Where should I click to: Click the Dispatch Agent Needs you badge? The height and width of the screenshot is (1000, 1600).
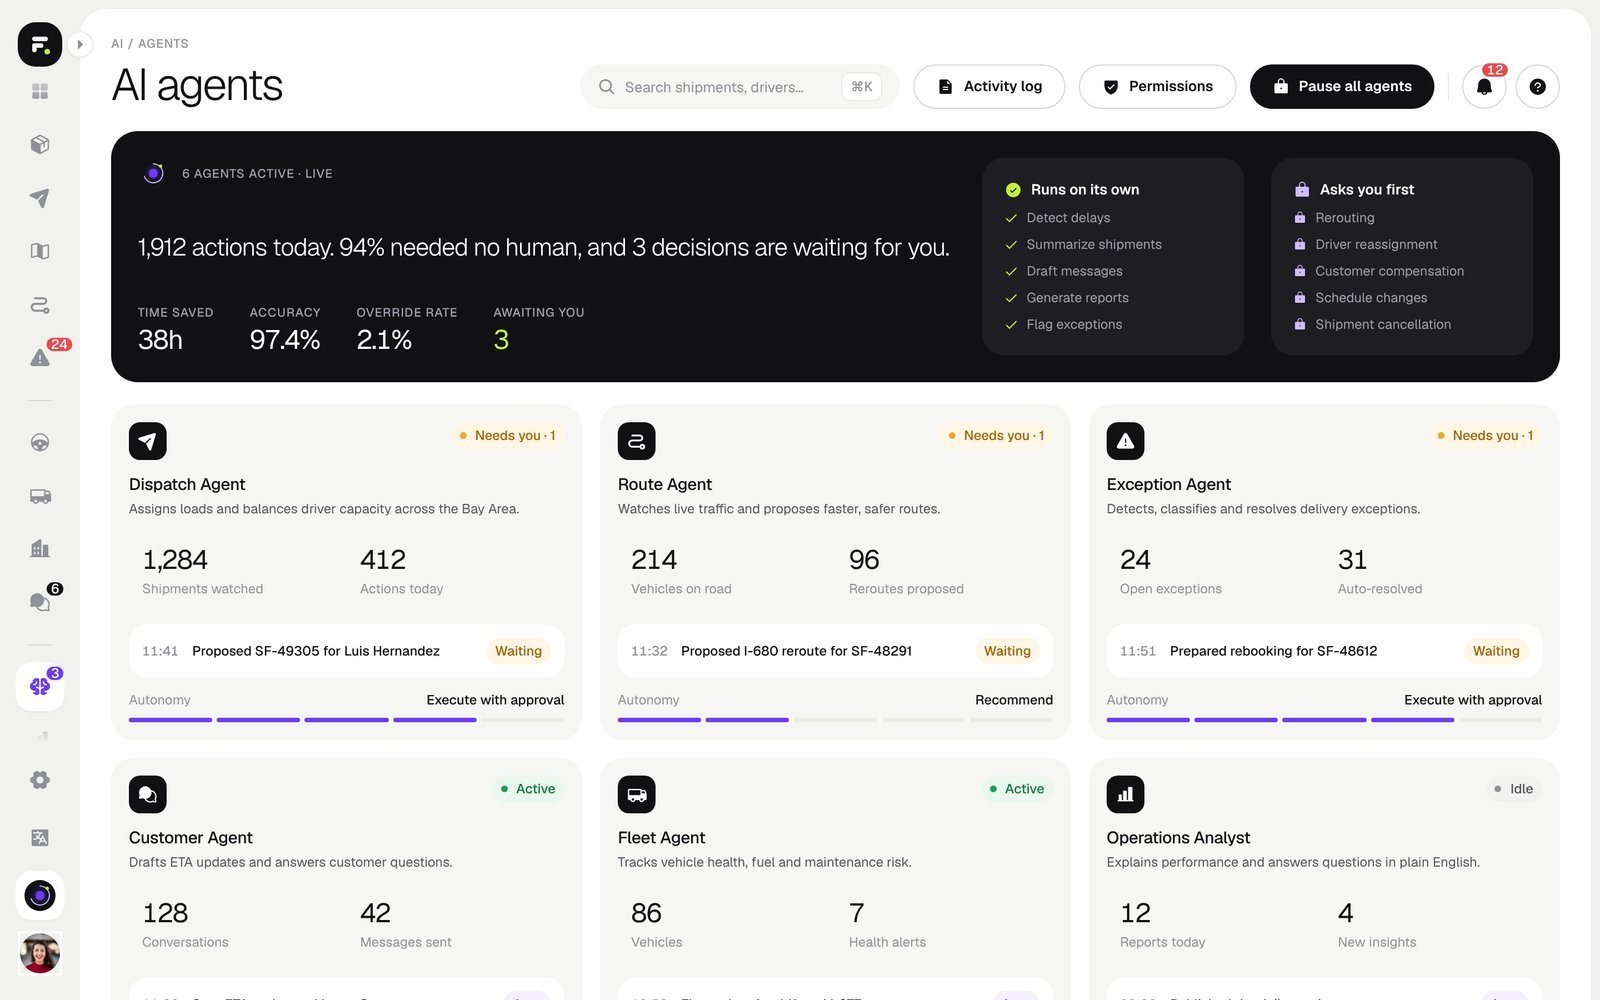[x=507, y=435]
